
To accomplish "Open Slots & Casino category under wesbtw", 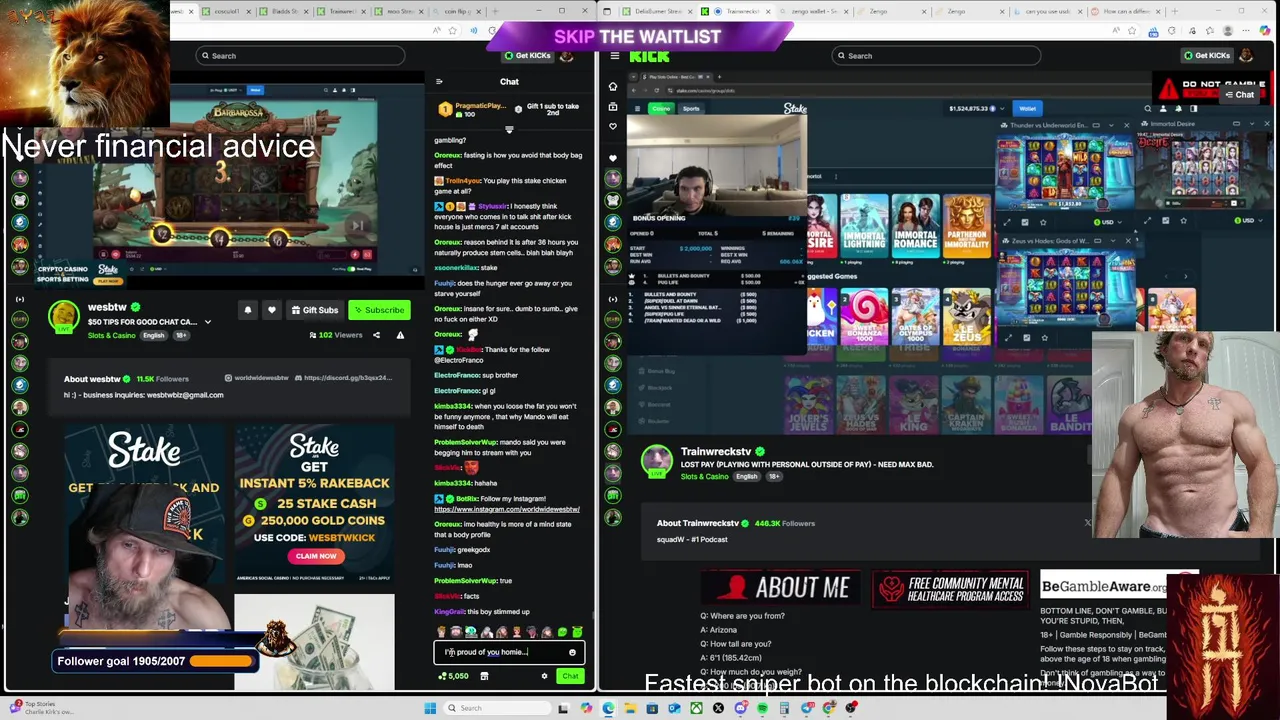I will pyautogui.click(x=111, y=335).
